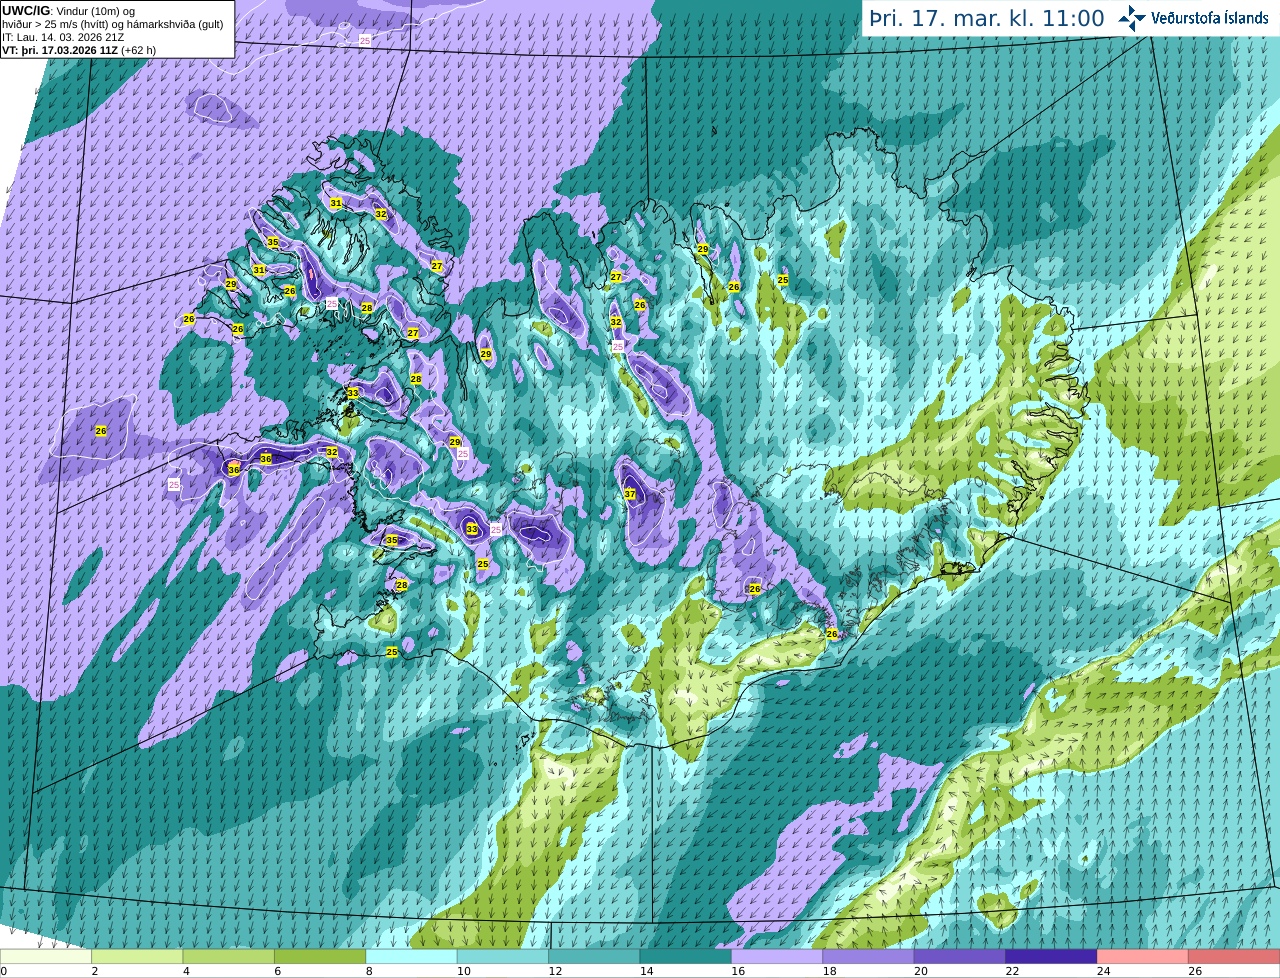Viewport: 1280px width, 978px height.
Task: Click the legend scale number 8
Action: pyautogui.click(x=368, y=971)
